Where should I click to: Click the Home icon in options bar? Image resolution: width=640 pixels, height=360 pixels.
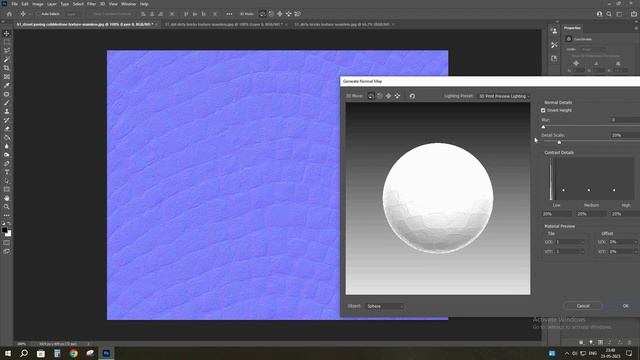(9, 14)
